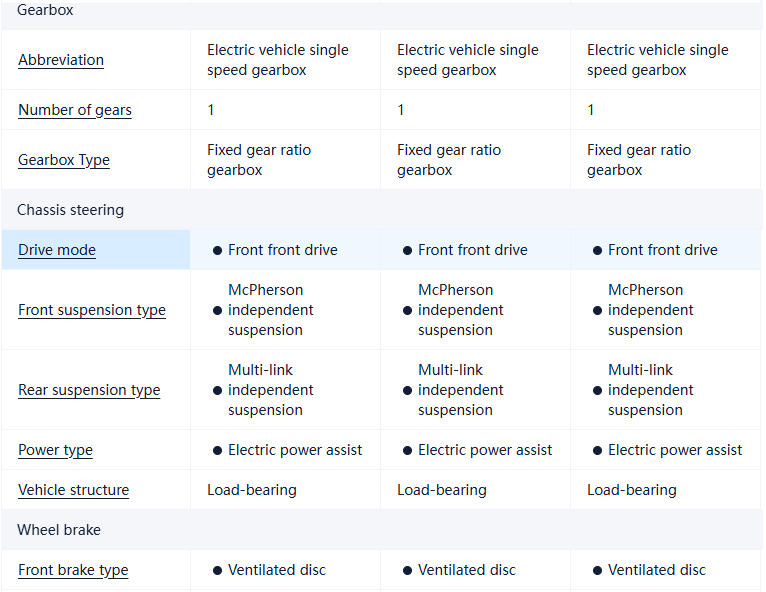Click the bullet dot in third column's Multi-link independent suspension
The width and height of the screenshot is (766, 592).
(597, 390)
